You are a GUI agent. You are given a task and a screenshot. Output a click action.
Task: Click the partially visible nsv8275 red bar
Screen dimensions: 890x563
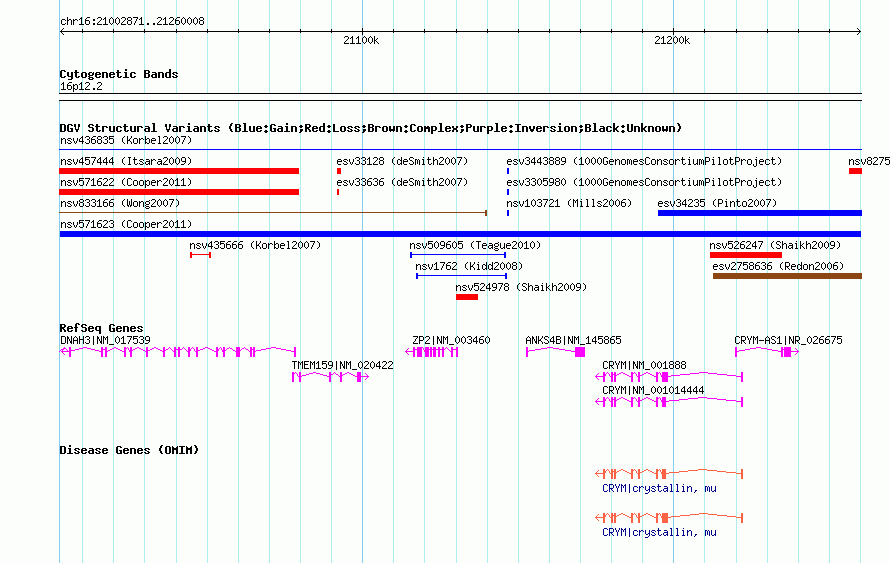point(855,171)
